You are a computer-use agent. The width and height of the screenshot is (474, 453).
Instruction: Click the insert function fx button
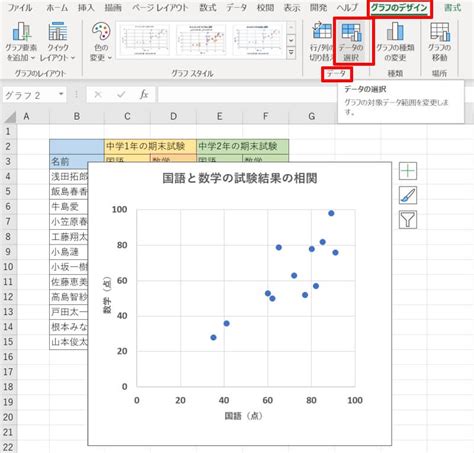click(x=144, y=94)
